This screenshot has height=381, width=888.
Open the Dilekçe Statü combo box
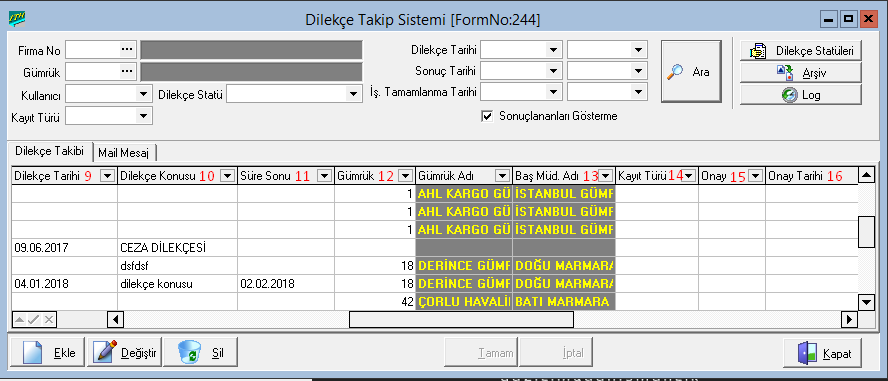[x=354, y=93]
